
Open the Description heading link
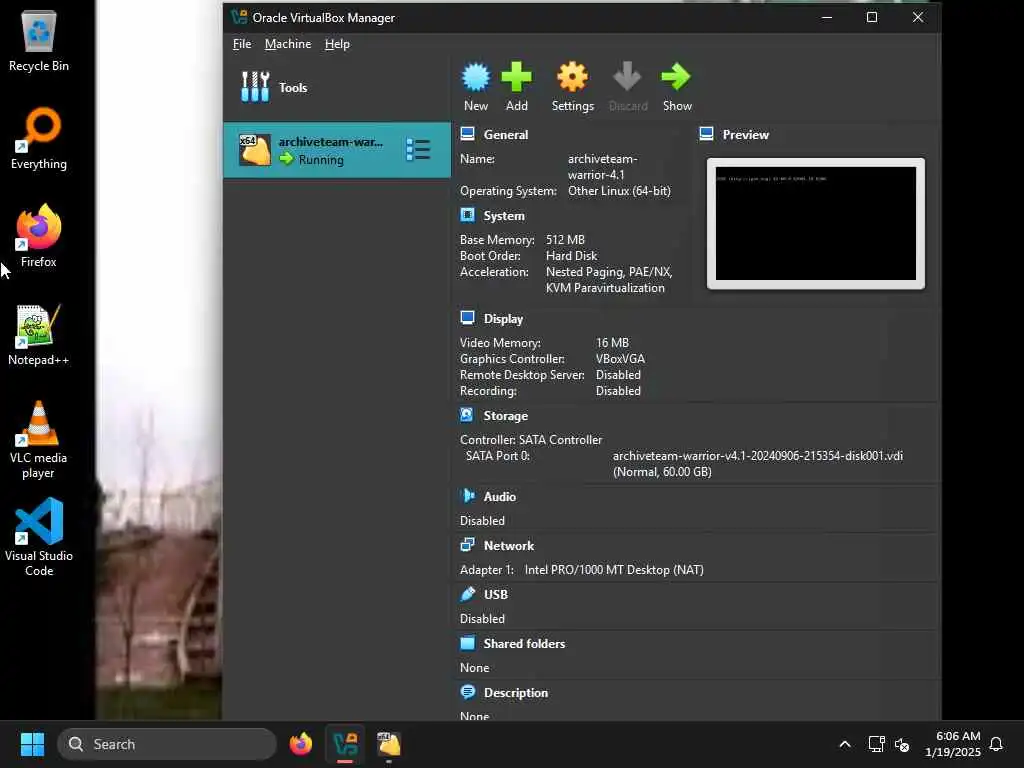[x=516, y=692]
